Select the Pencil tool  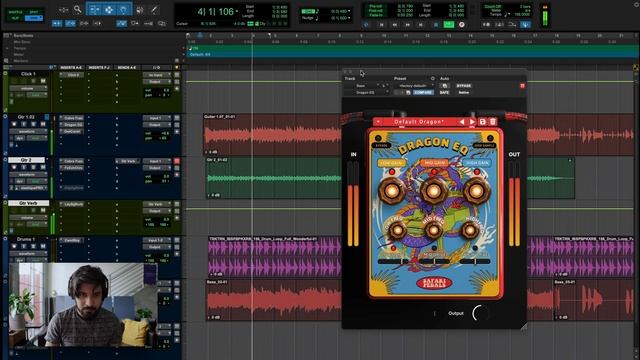[154, 9]
